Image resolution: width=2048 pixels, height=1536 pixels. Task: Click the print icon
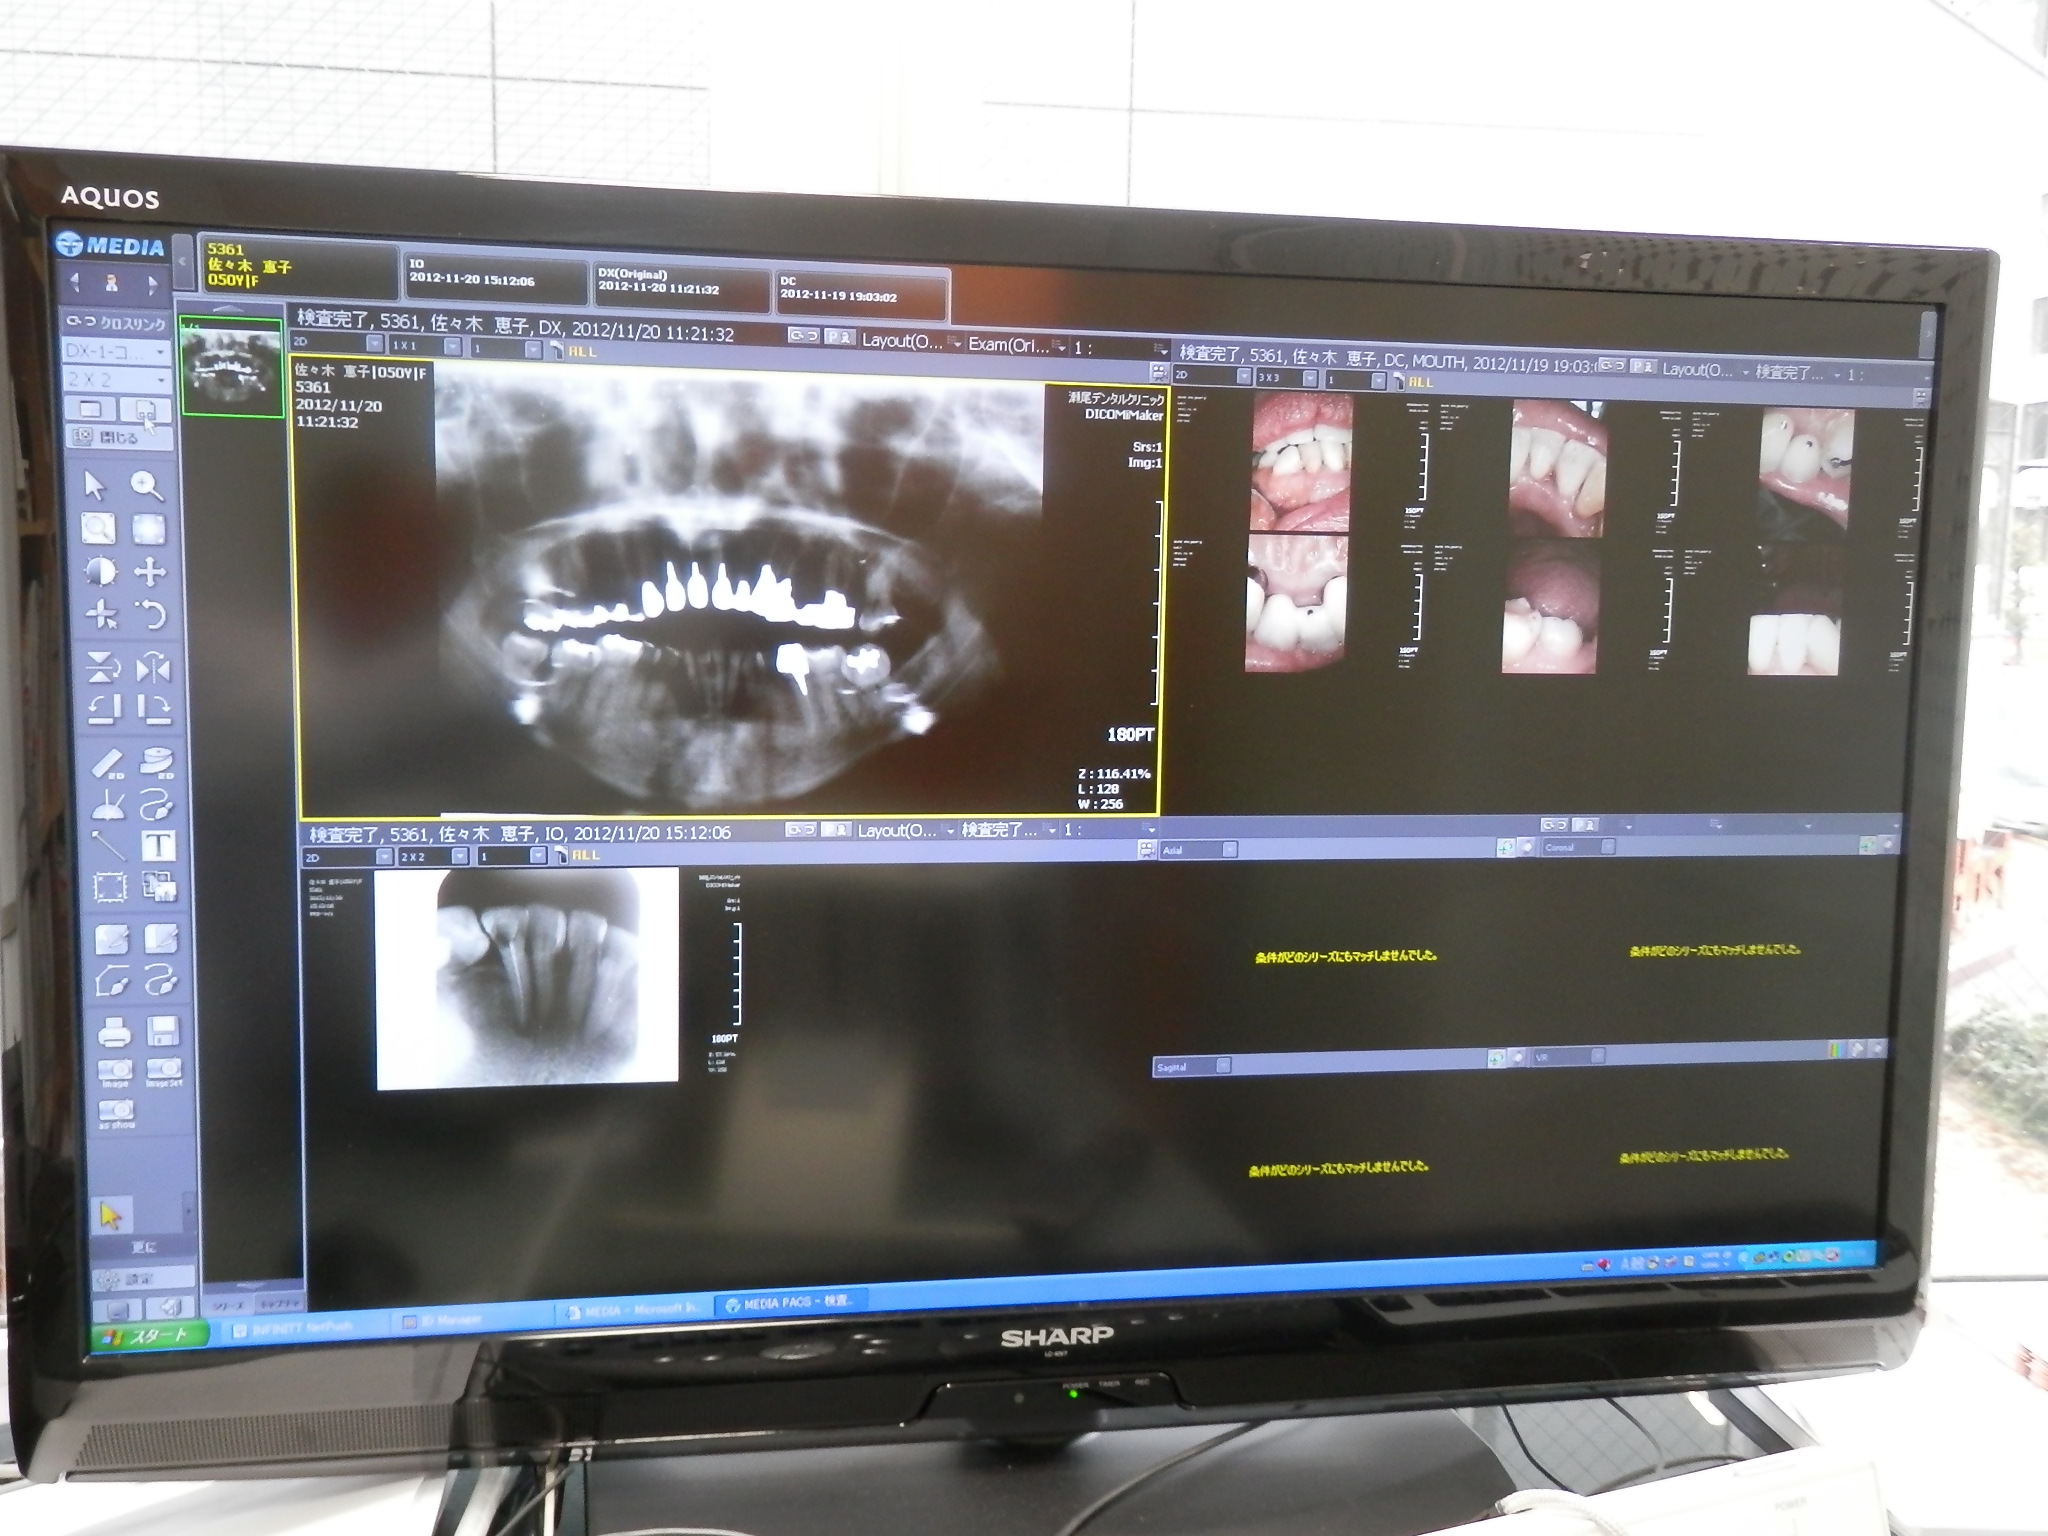point(114,1030)
